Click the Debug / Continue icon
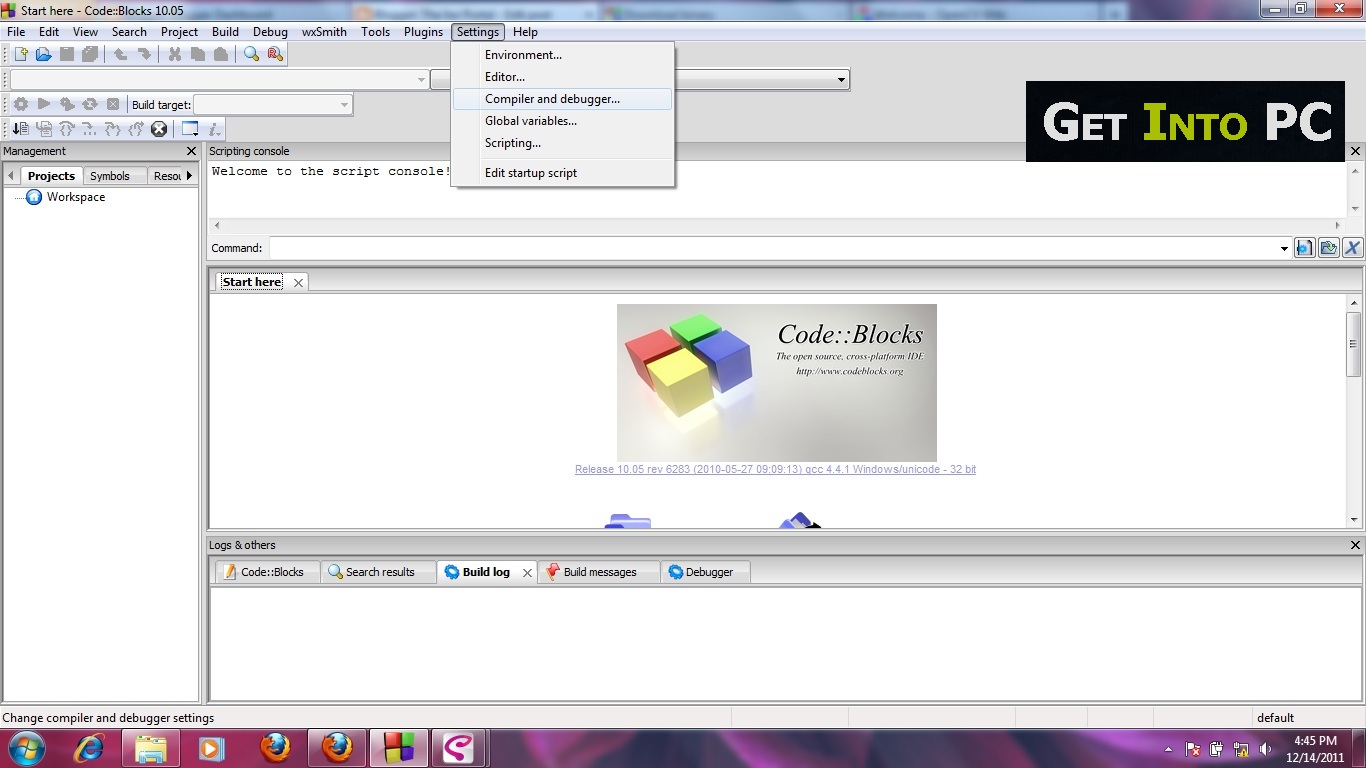This screenshot has height=768, width=1366. (20, 129)
